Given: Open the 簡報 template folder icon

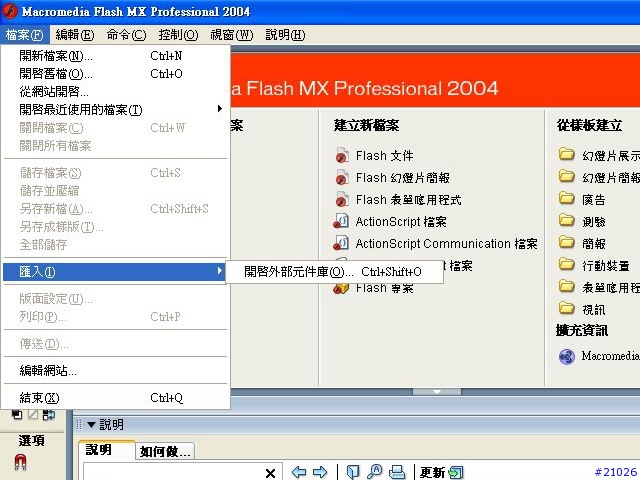Looking at the screenshot, I should pyautogui.click(x=567, y=242).
